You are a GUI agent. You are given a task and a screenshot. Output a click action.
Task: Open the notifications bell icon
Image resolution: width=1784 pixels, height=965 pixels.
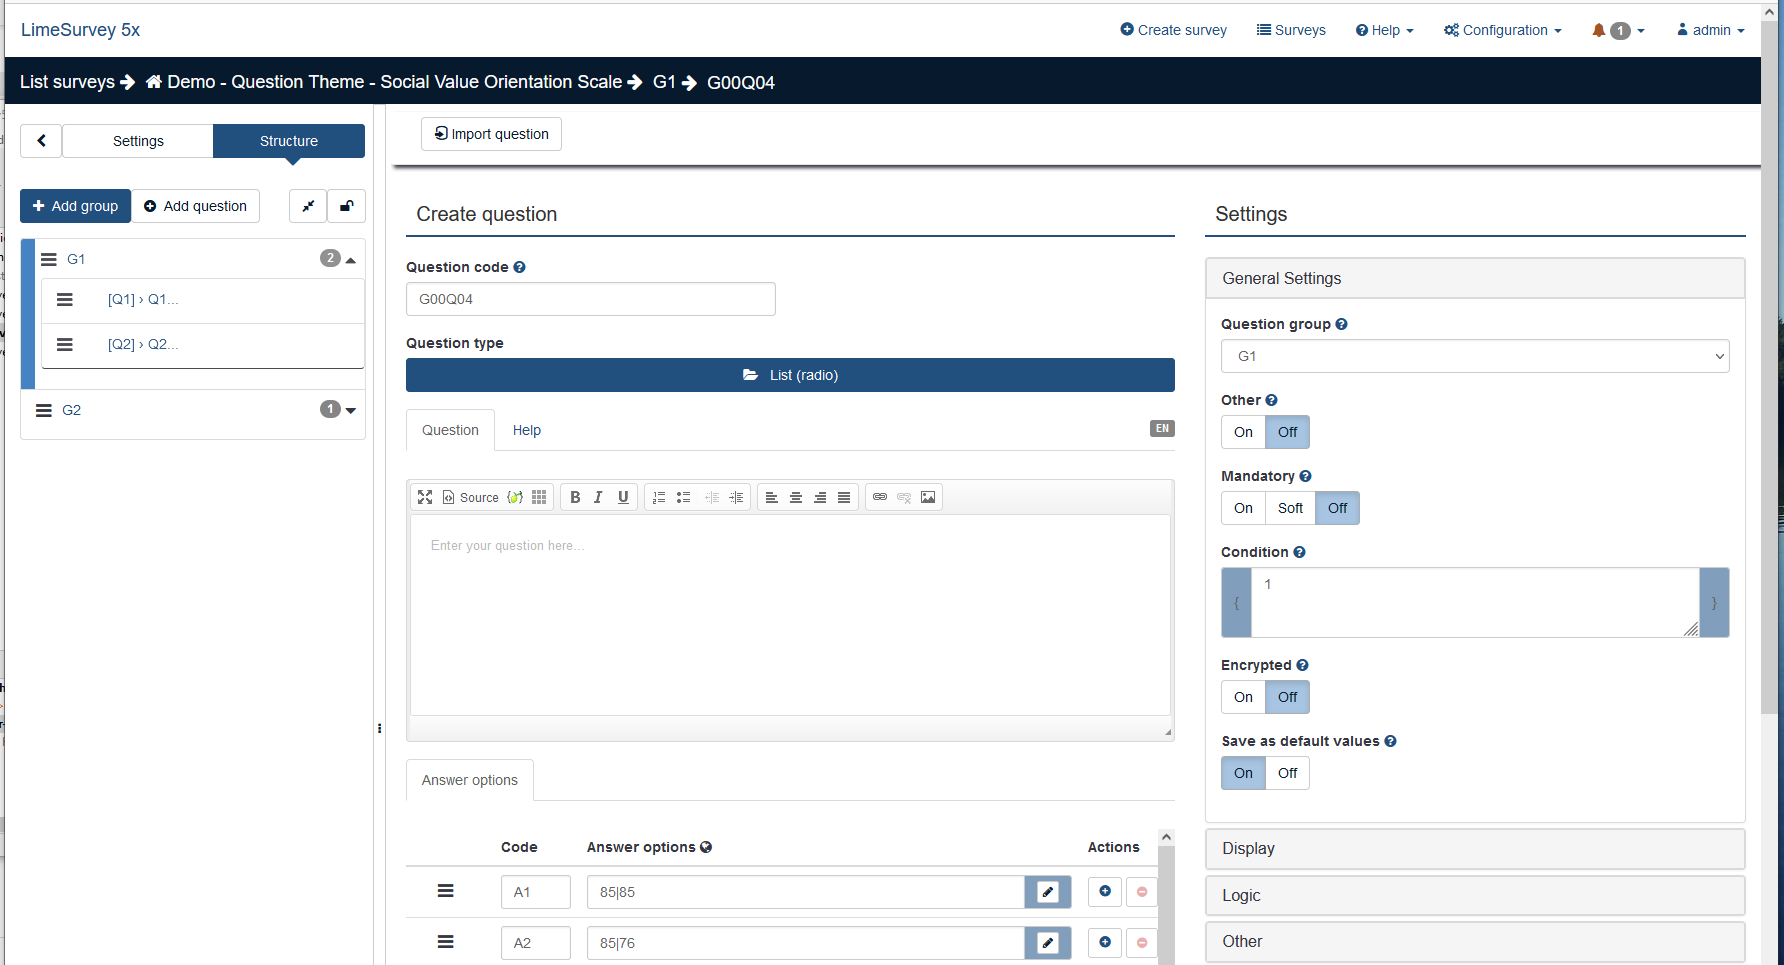(x=1599, y=30)
